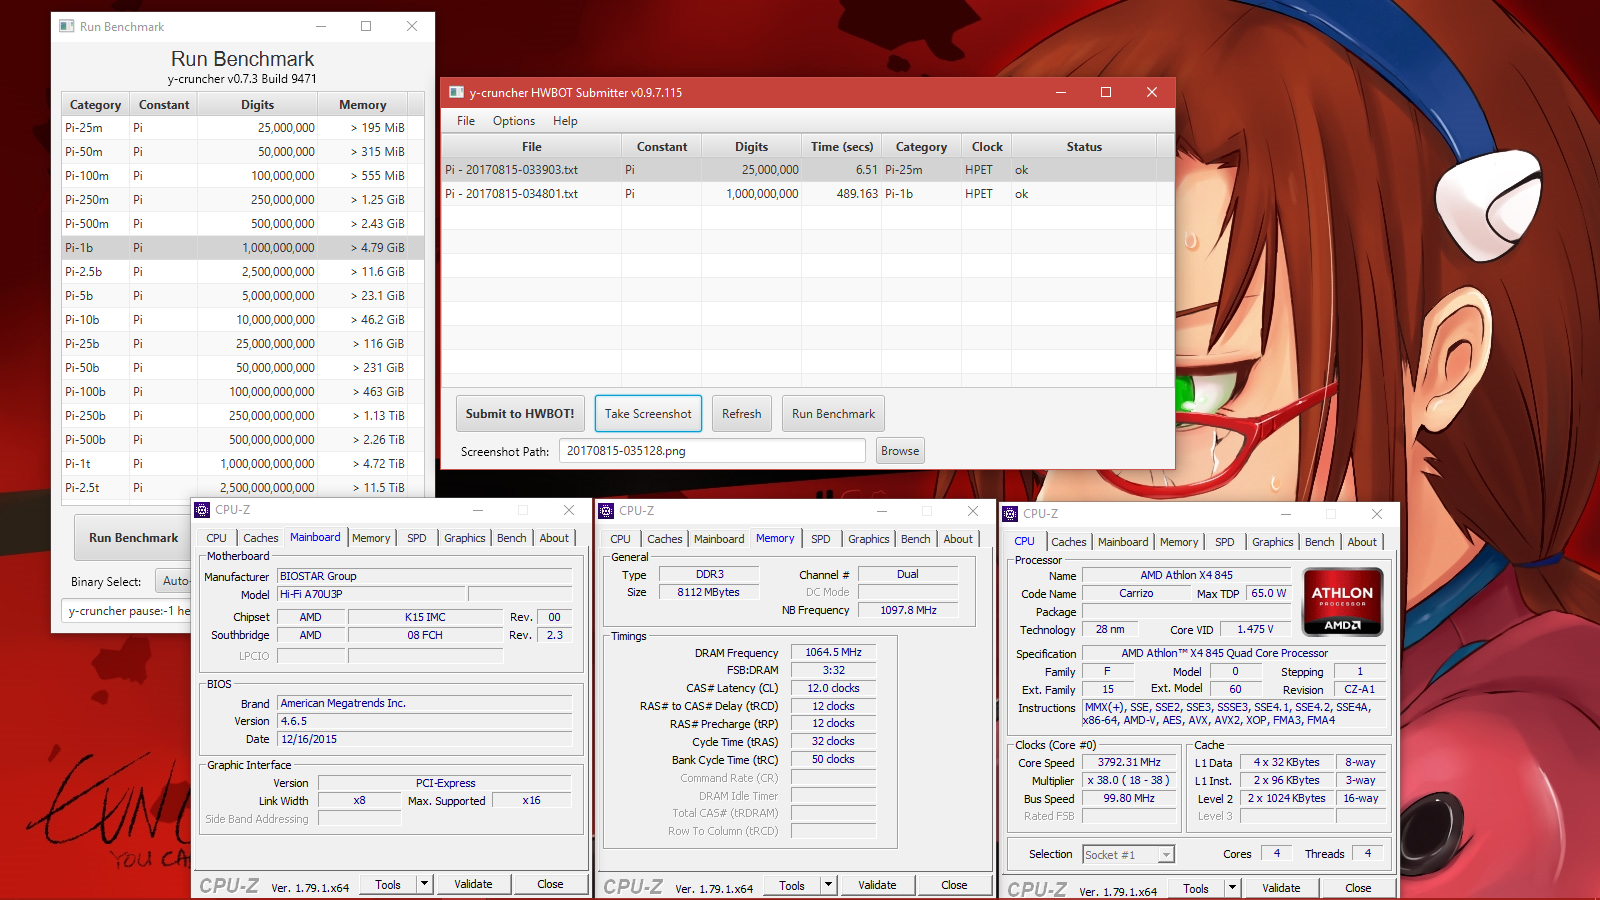Click Validate button in Mainboard CPU-Z window
This screenshot has width=1600, height=900.
coord(473,884)
